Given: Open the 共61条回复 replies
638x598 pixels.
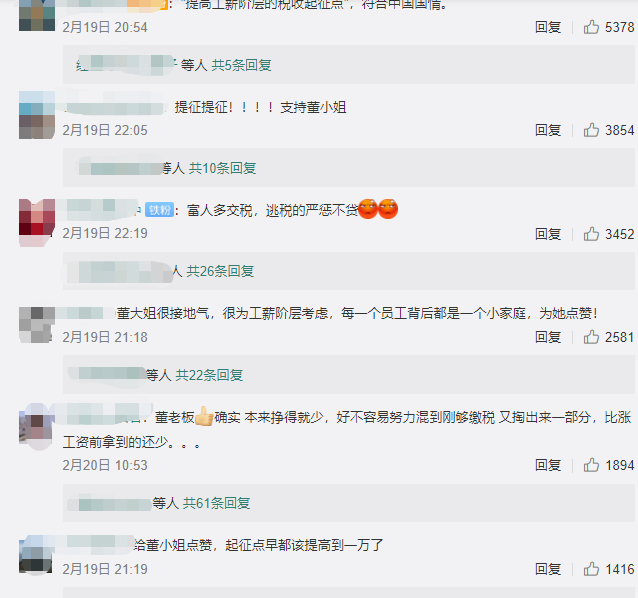Looking at the screenshot, I should tap(216, 503).
